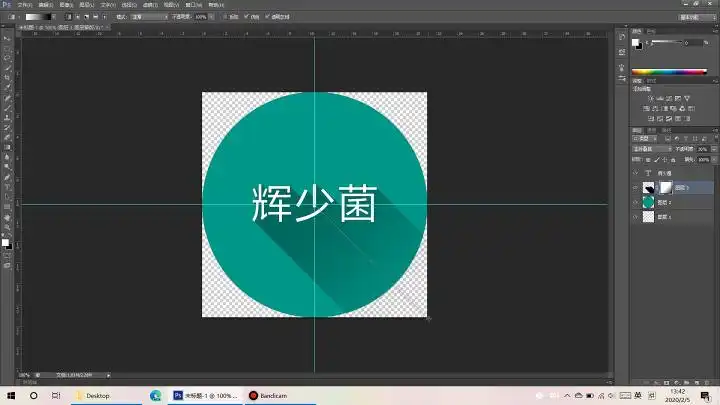
Task: Select the Move tool in the toolbox
Action: 7,37
